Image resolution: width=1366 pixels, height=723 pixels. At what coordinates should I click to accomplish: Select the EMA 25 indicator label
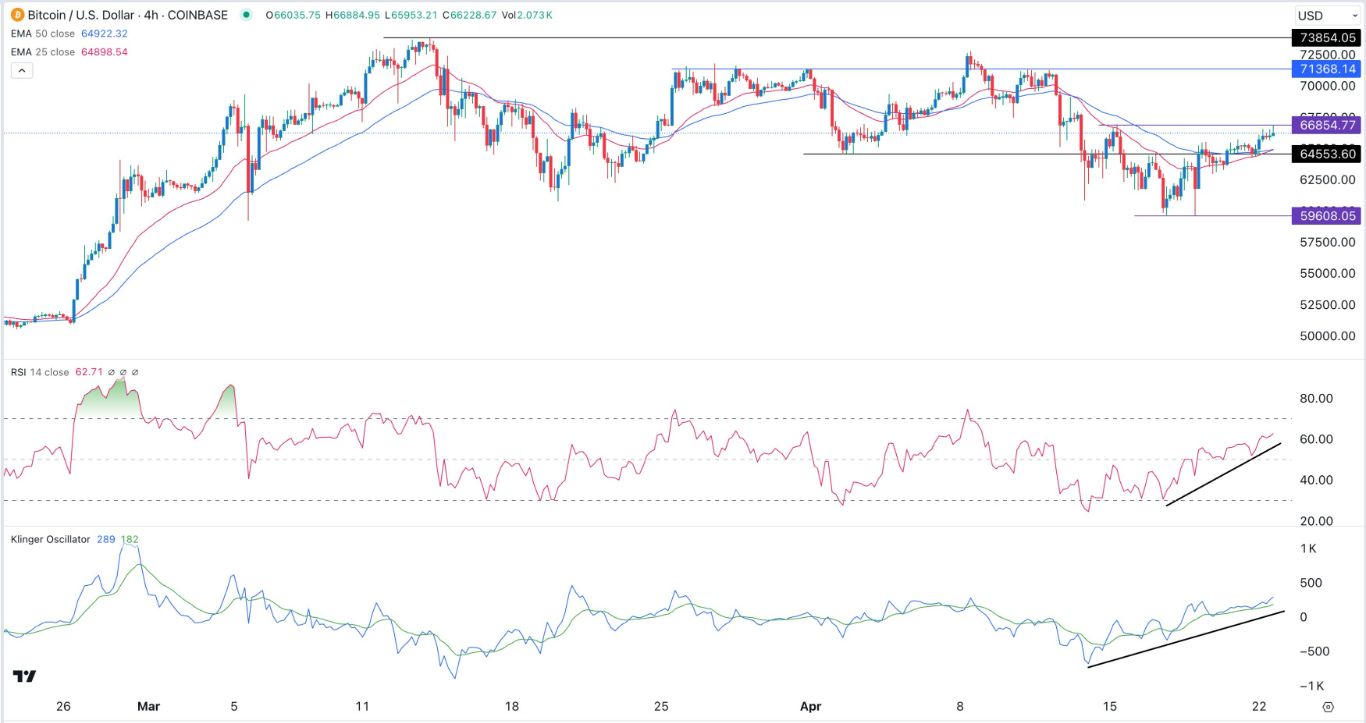tap(42, 51)
